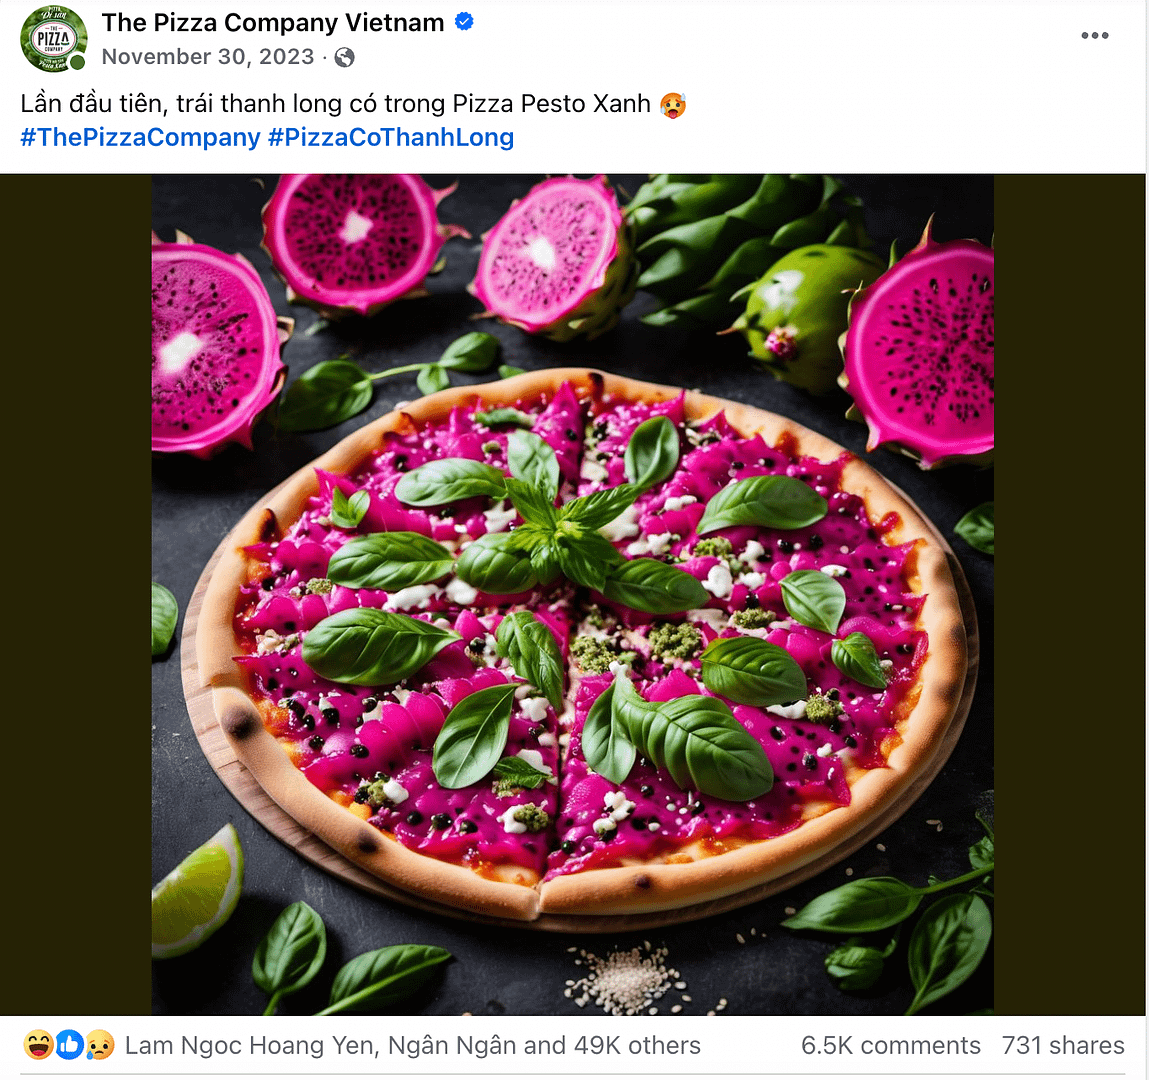The image size is (1149, 1080).
Task: Open the #ThePizzaCompany hashtag
Action: point(140,137)
